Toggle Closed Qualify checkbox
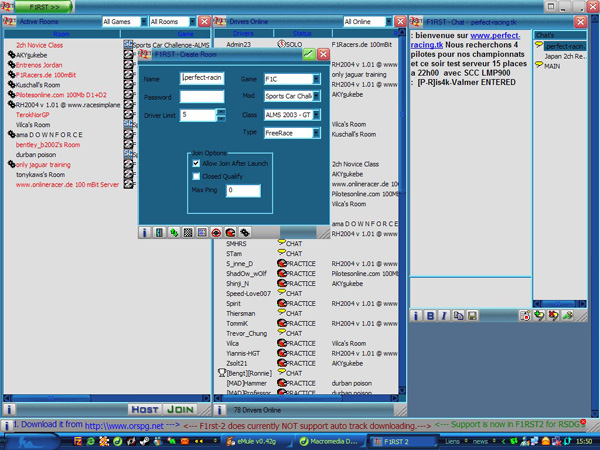The image size is (600, 450). pyautogui.click(x=196, y=176)
